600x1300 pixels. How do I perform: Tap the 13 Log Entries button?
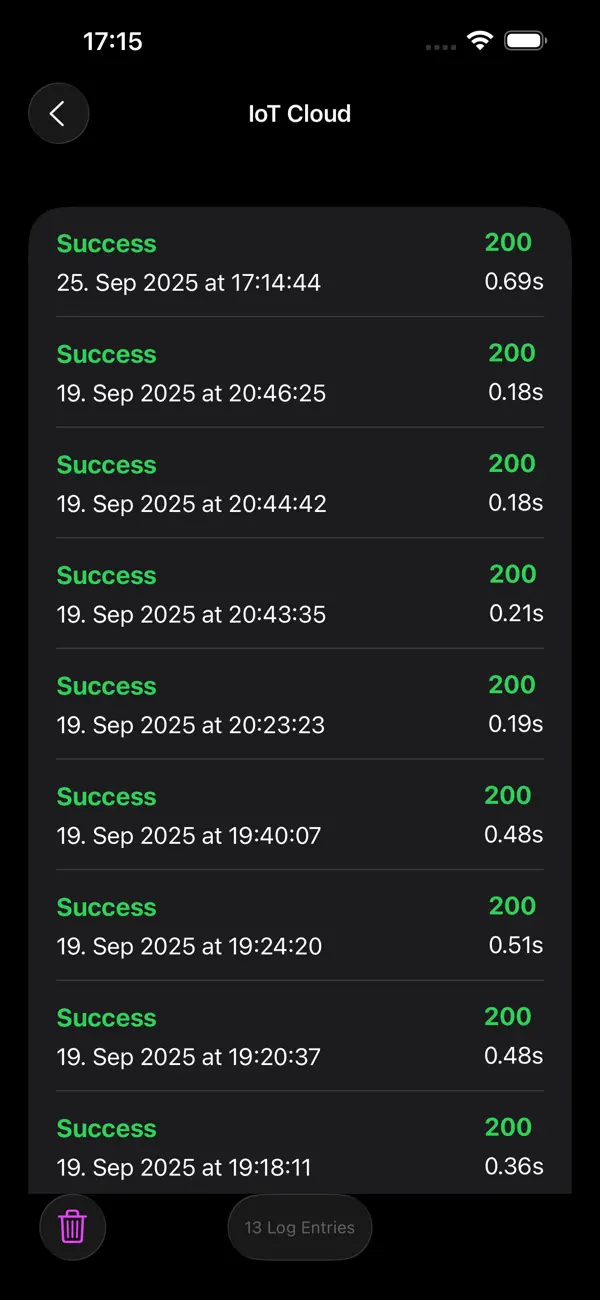[x=299, y=1227]
